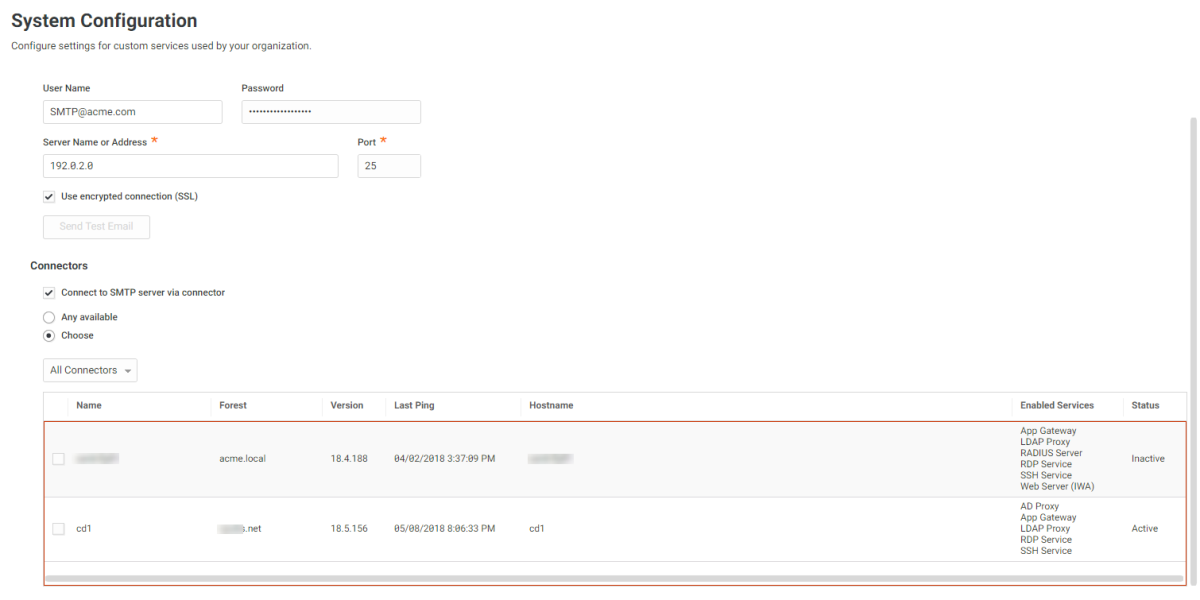Viewport: 1200px width, 600px height.
Task: Select the Choose radio option
Action: (49, 336)
